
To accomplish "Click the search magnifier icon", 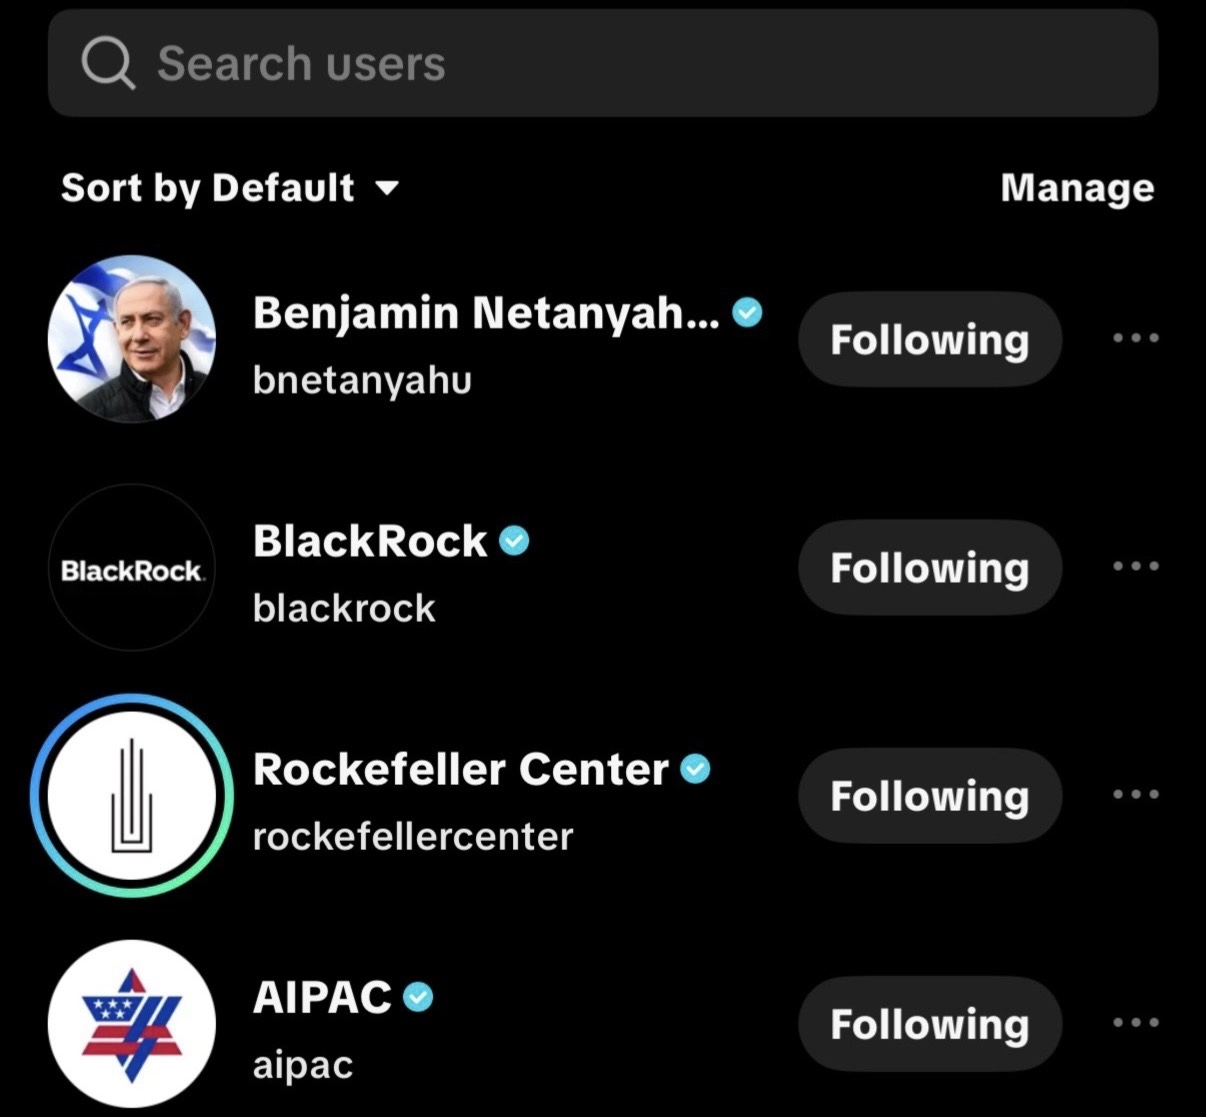I will 107,64.
